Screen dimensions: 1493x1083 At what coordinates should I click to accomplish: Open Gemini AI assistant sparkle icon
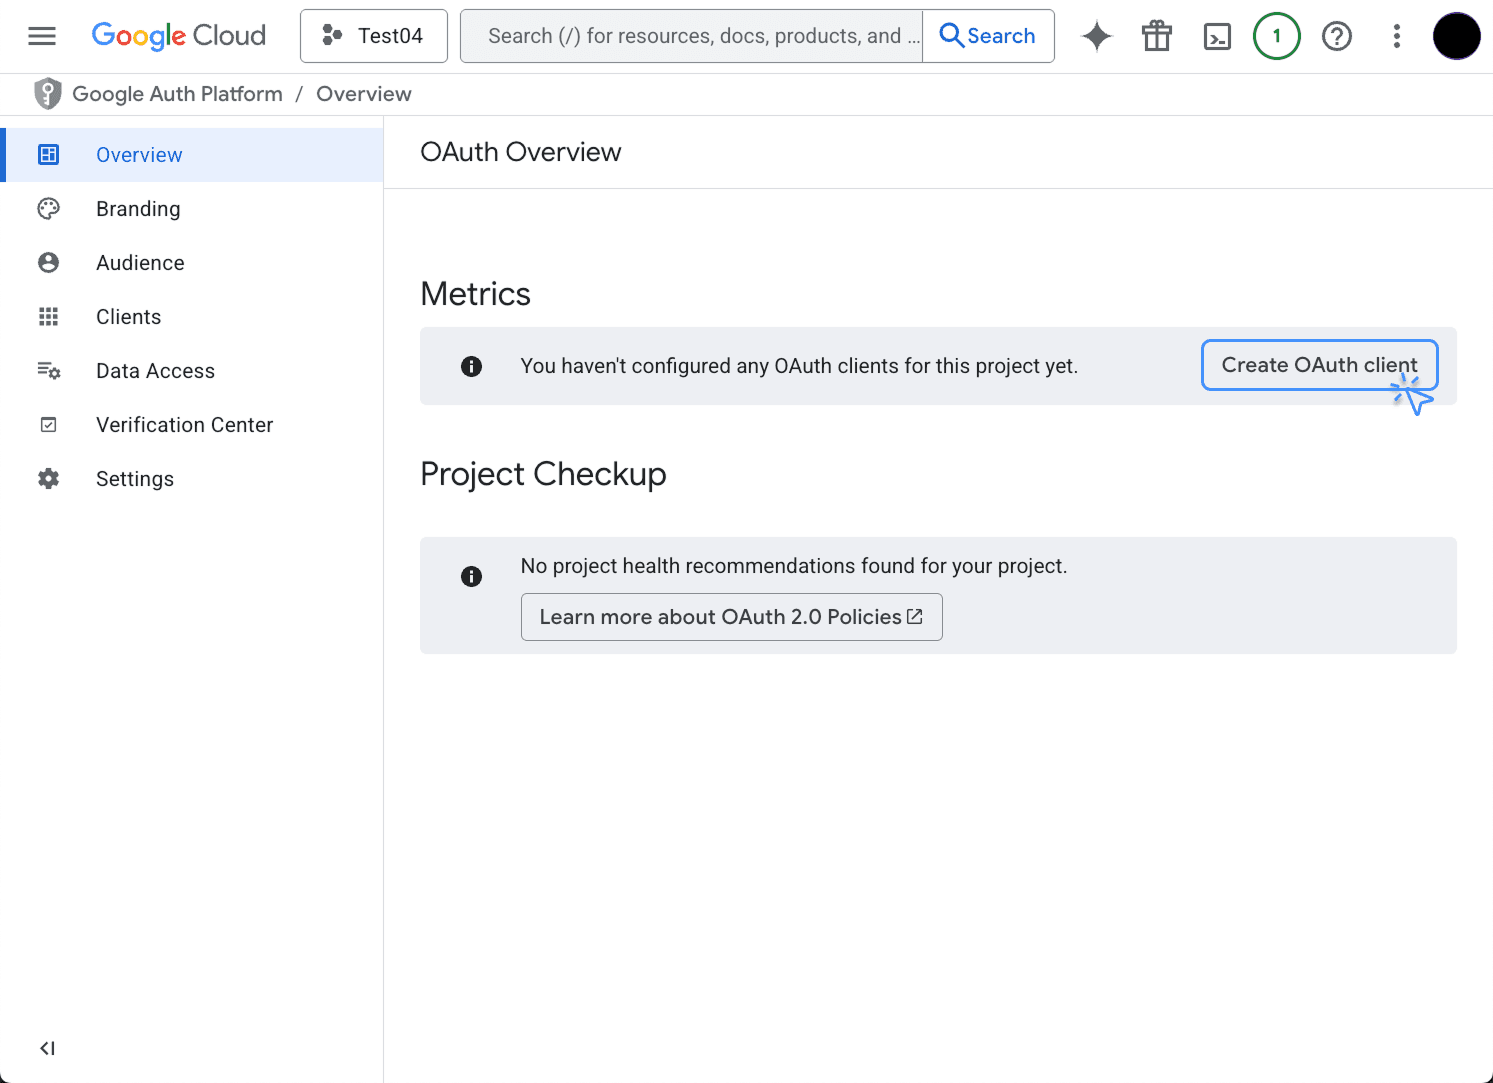tap(1097, 36)
